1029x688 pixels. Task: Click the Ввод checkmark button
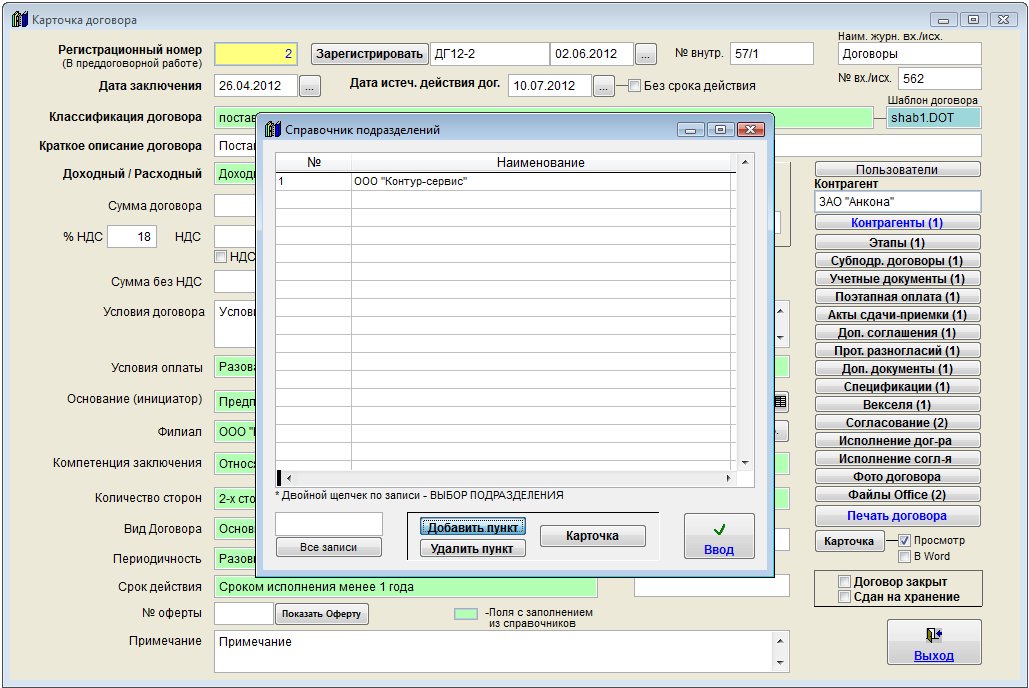(718, 536)
